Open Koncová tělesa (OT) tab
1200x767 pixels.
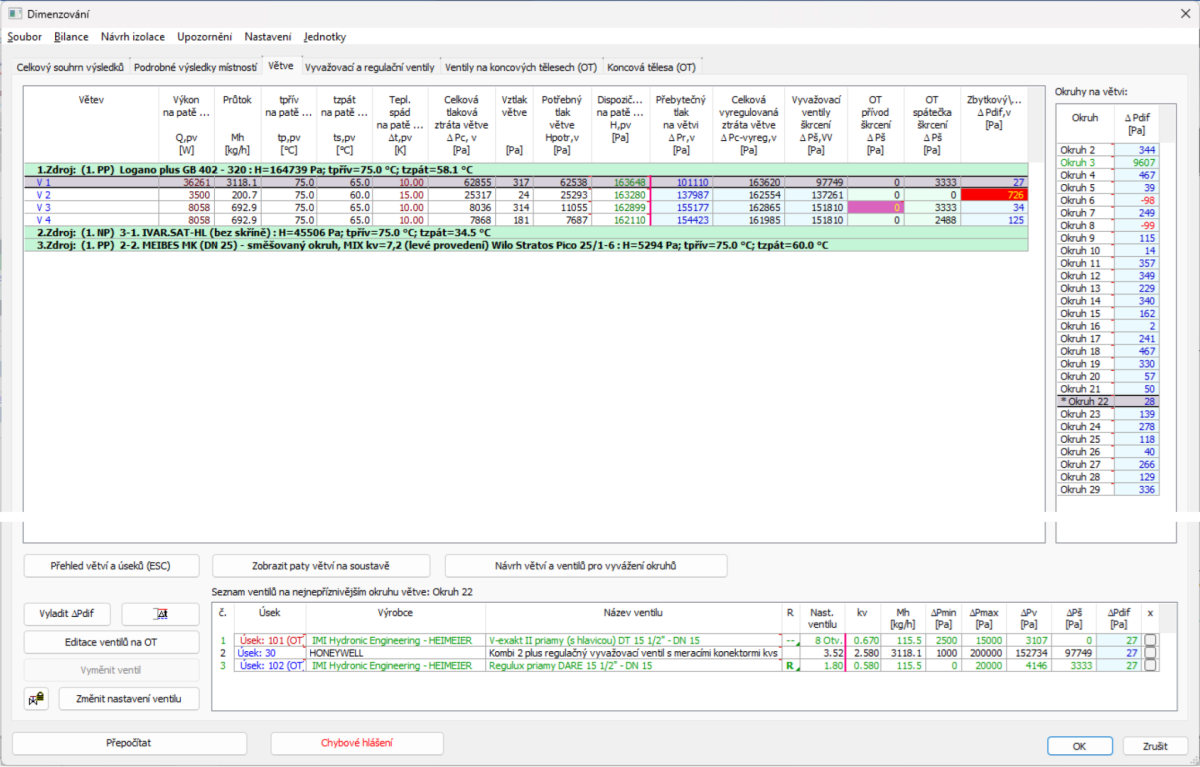coord(651,67)
